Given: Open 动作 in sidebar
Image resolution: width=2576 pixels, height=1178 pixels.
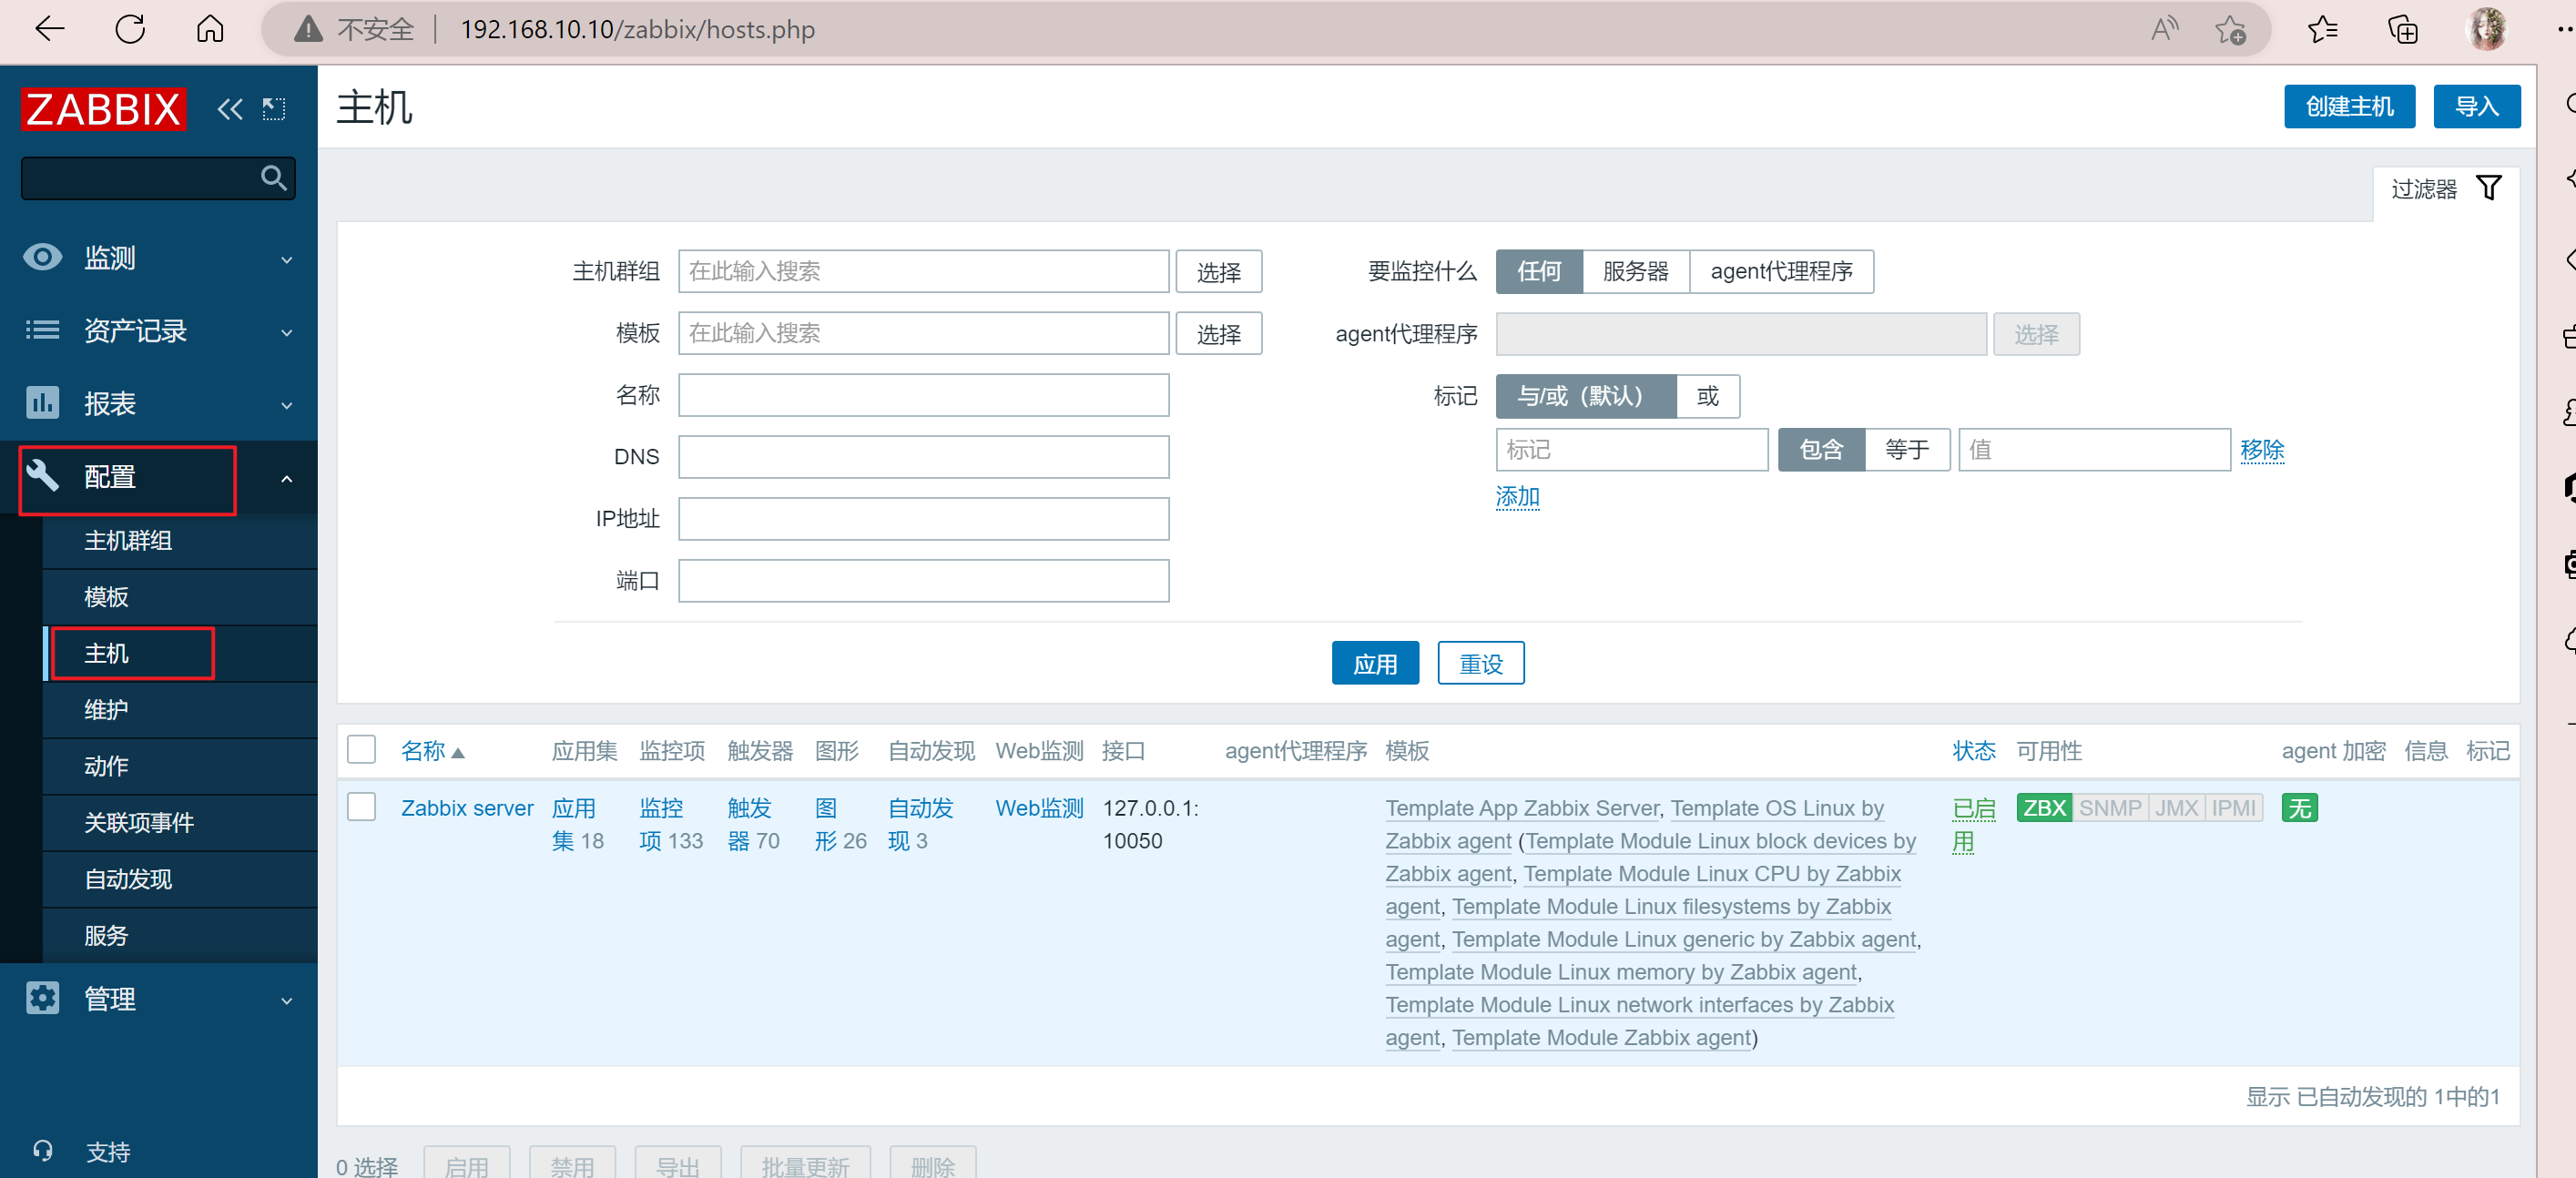Looking at the screenshot, I should coord(106,766).
